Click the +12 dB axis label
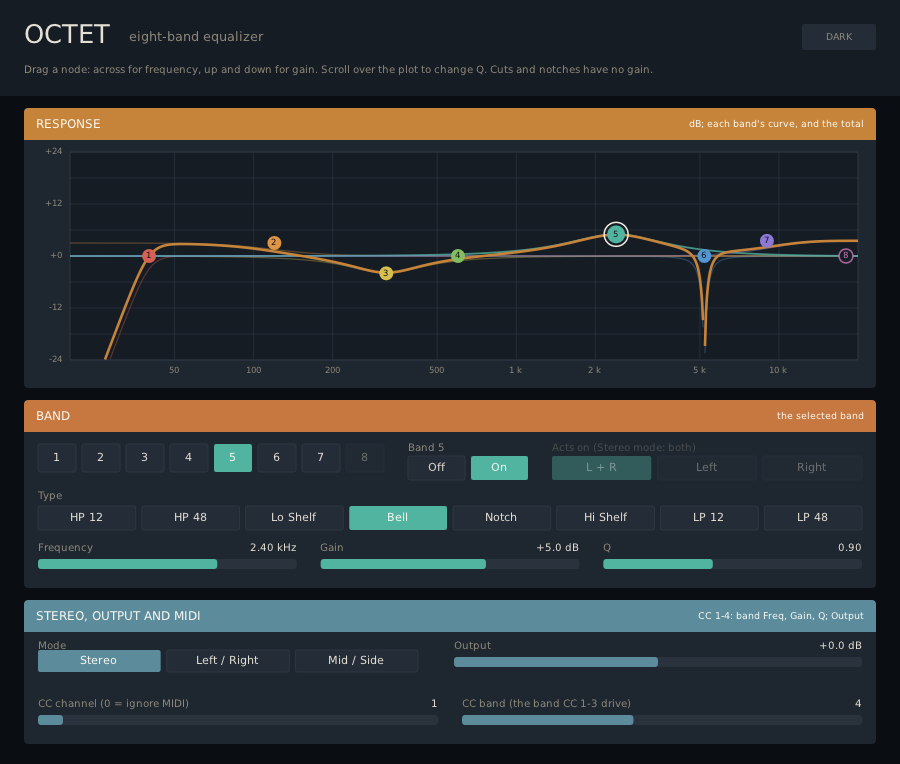The image size is (900, 764). pos(54,203)
